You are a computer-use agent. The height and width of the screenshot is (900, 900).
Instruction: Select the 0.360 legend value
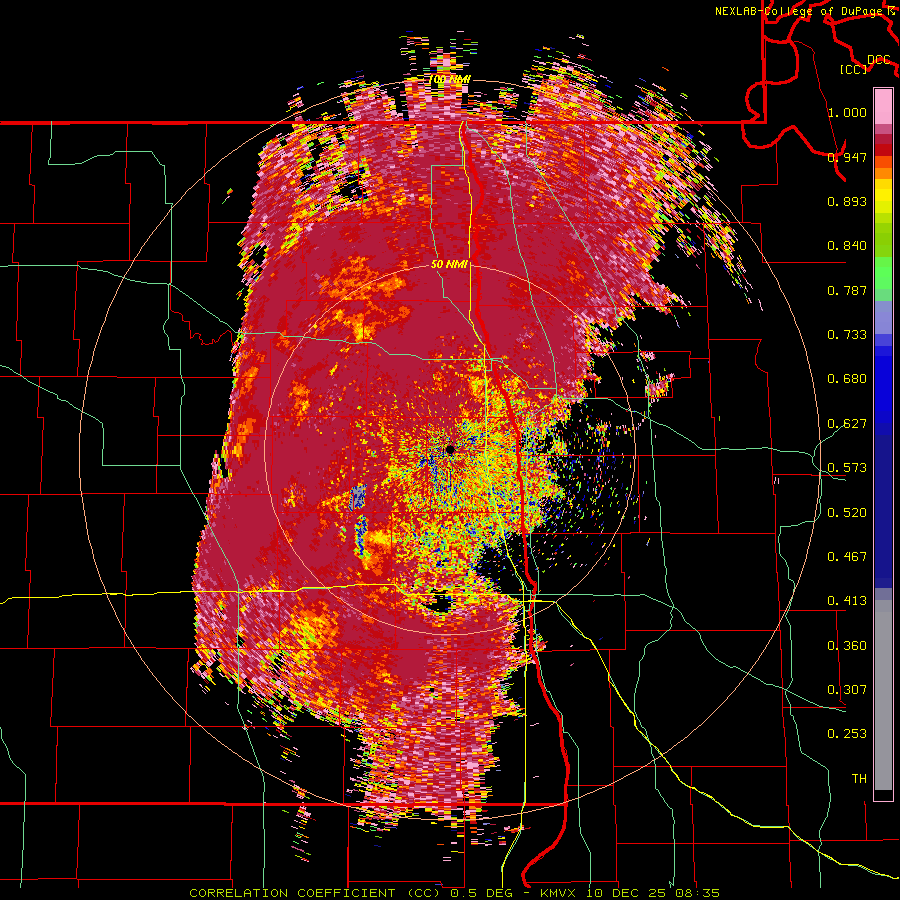847,646
